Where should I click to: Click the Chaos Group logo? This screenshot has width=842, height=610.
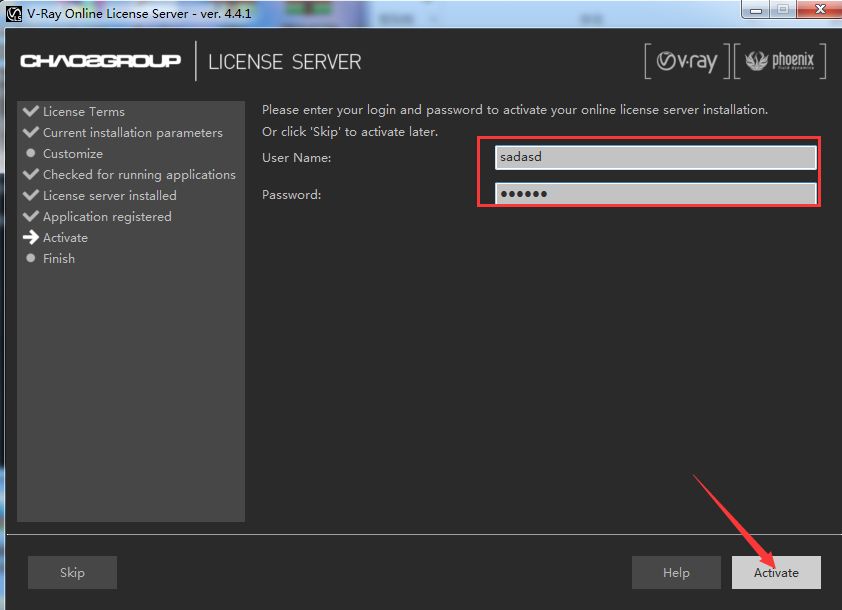100,61
